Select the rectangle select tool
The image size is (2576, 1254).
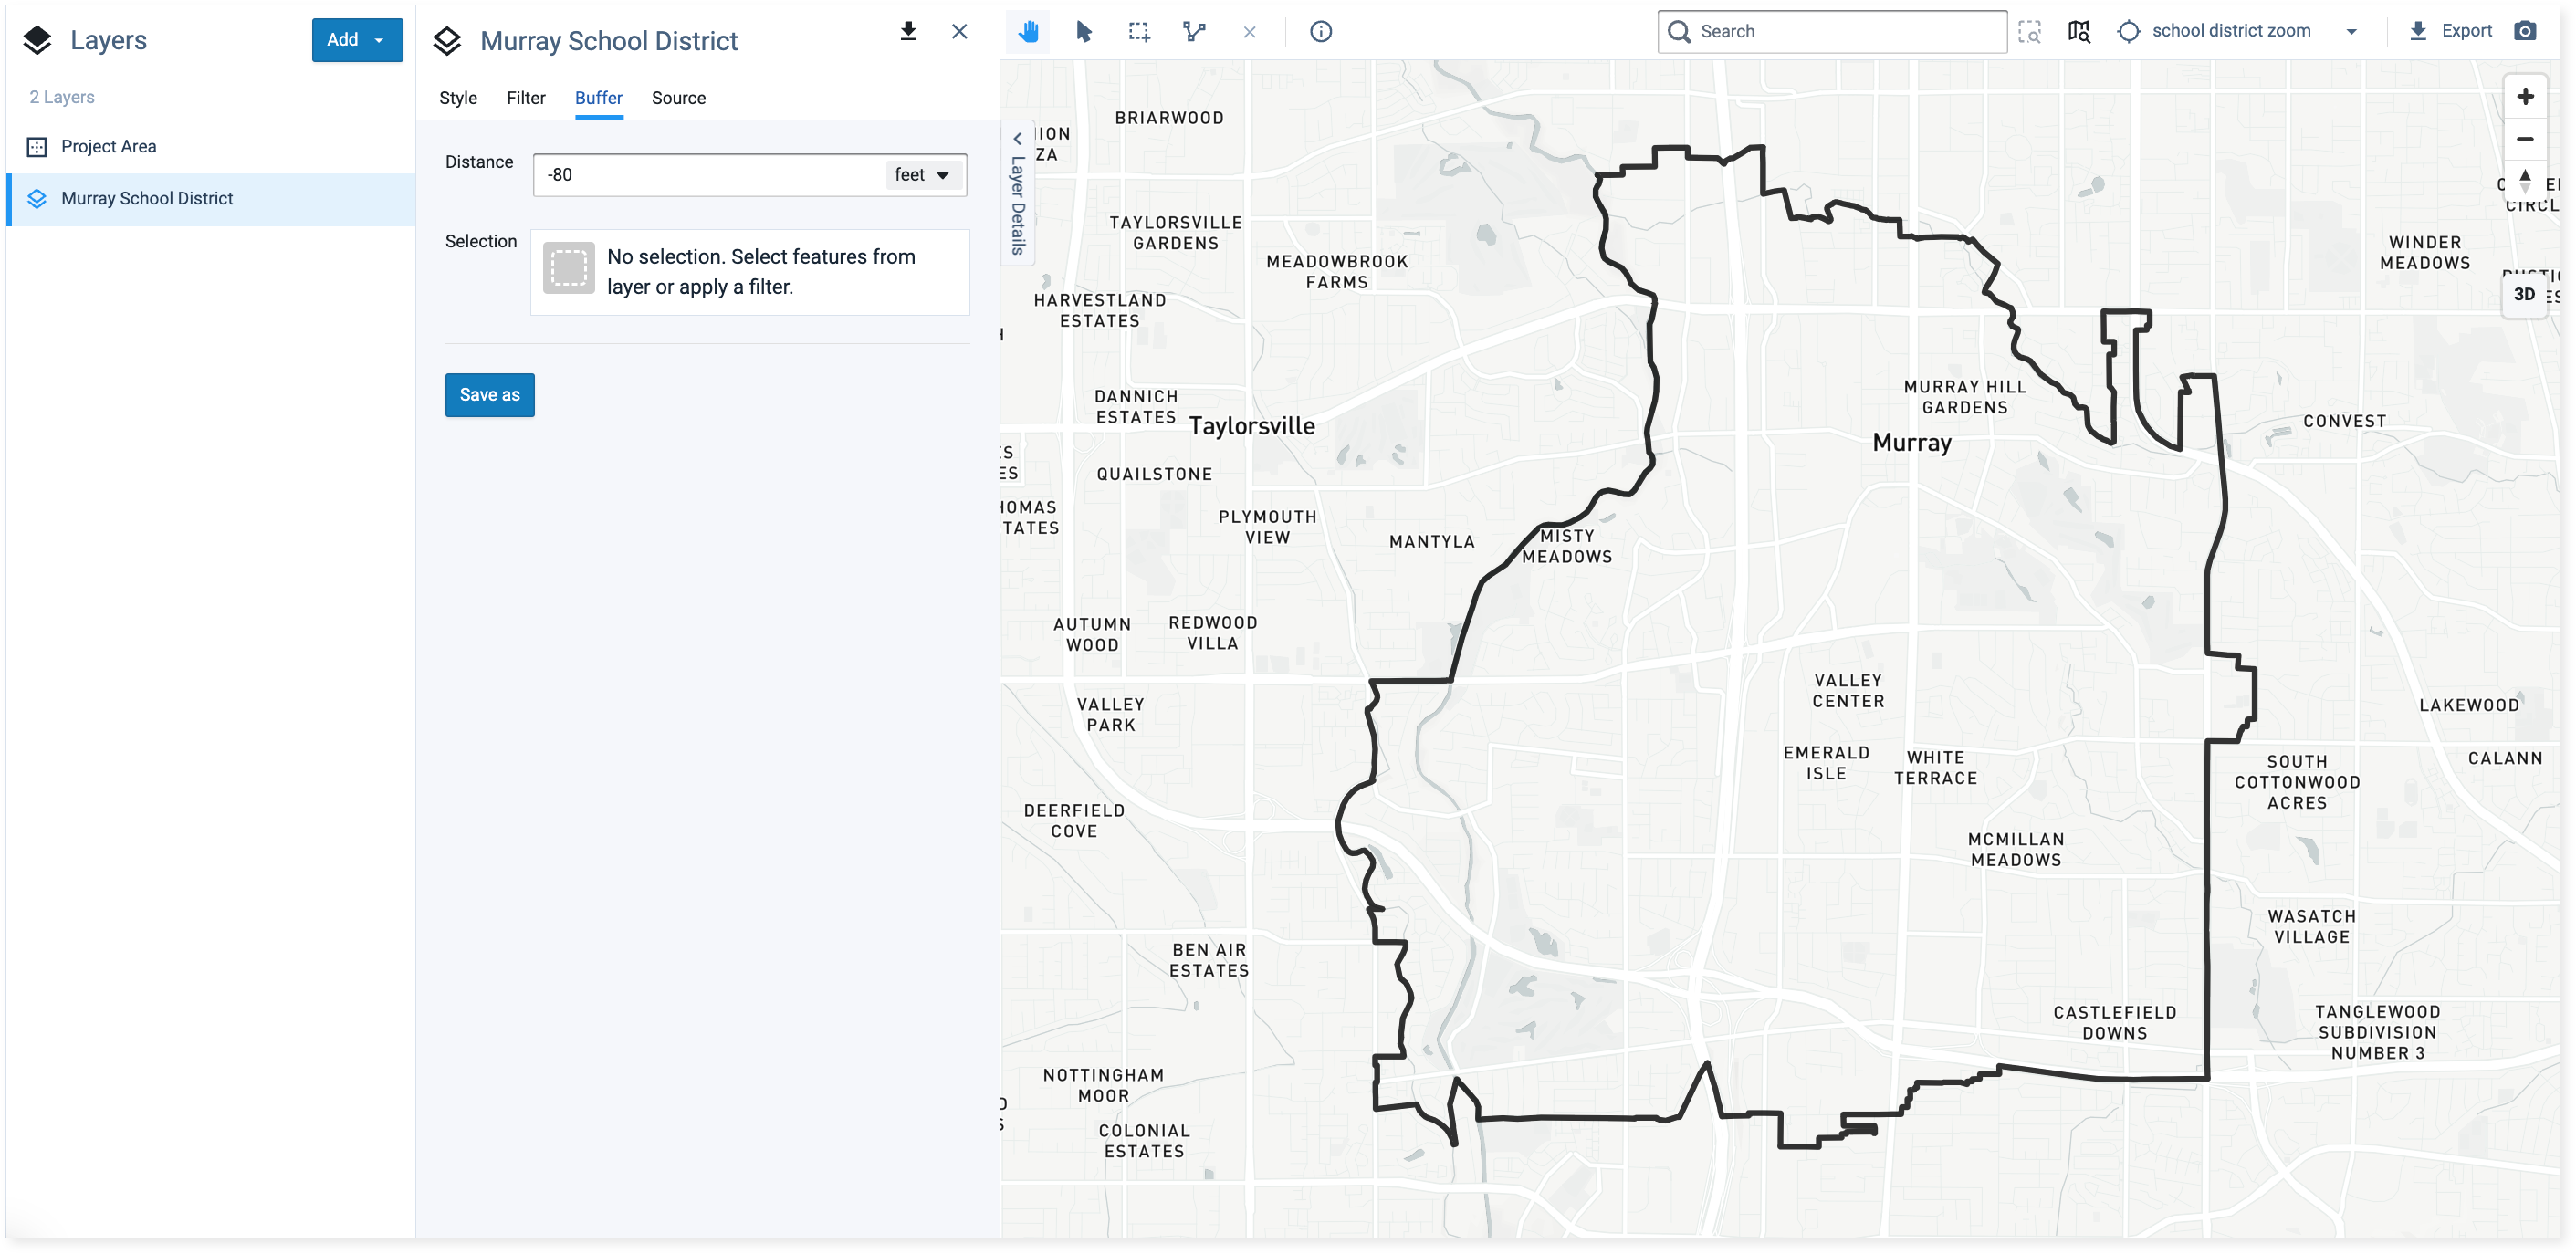1140,31
